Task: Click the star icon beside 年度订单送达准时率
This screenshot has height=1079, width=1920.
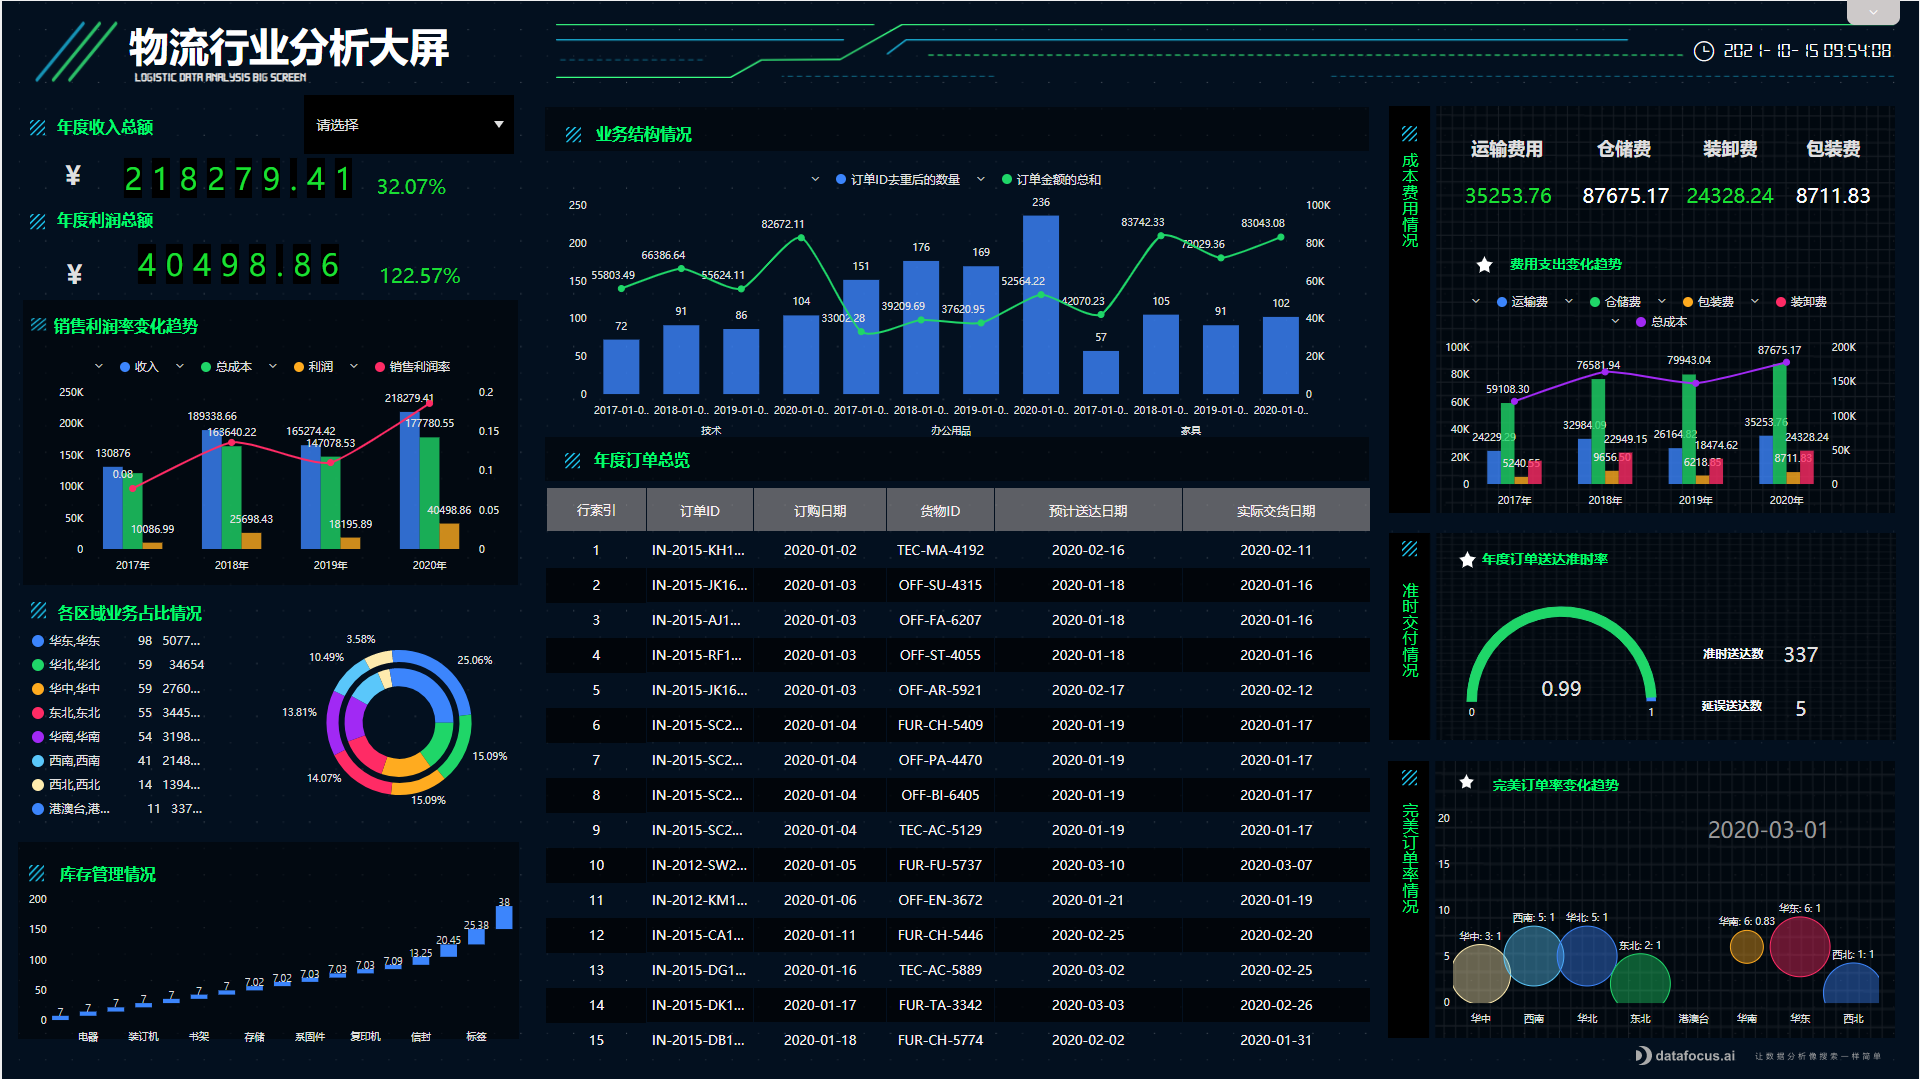Action: click(x=1466, y=559)
